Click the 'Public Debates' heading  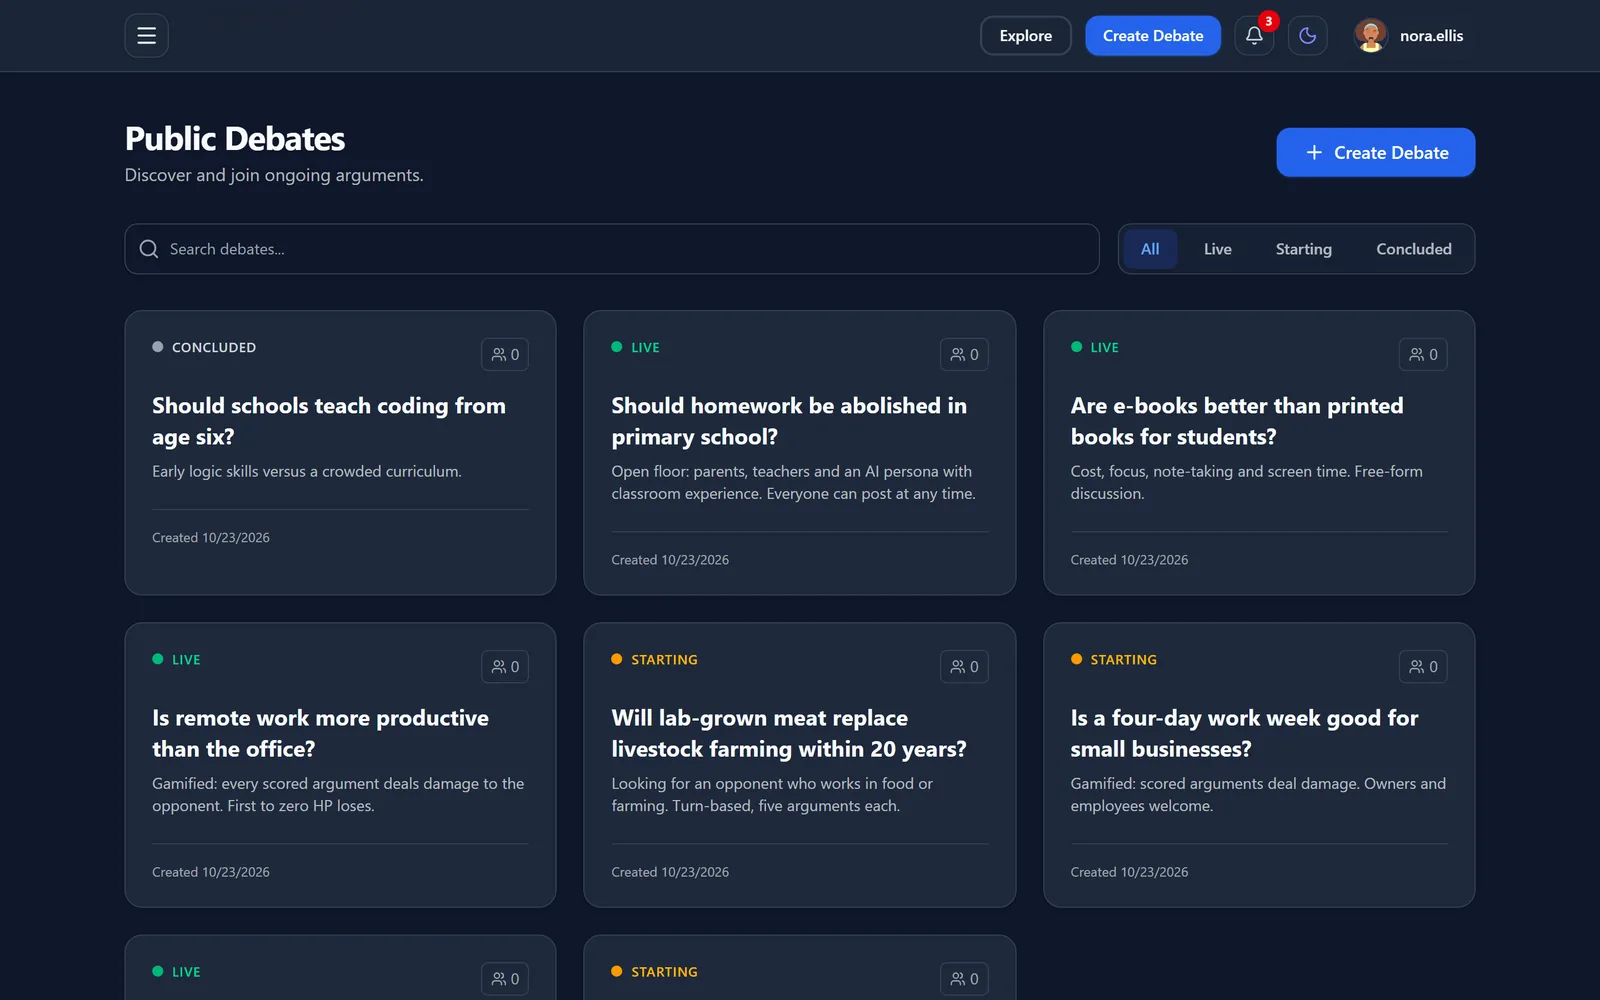[235, 139]
